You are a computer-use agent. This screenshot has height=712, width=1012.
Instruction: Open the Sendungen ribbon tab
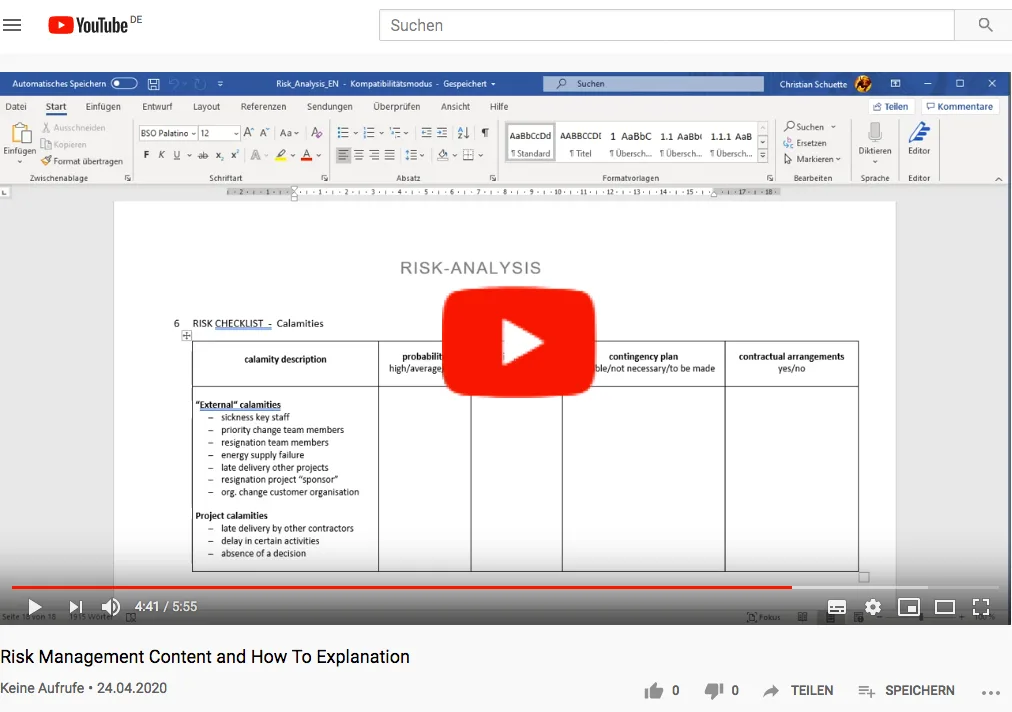[330, 107]
